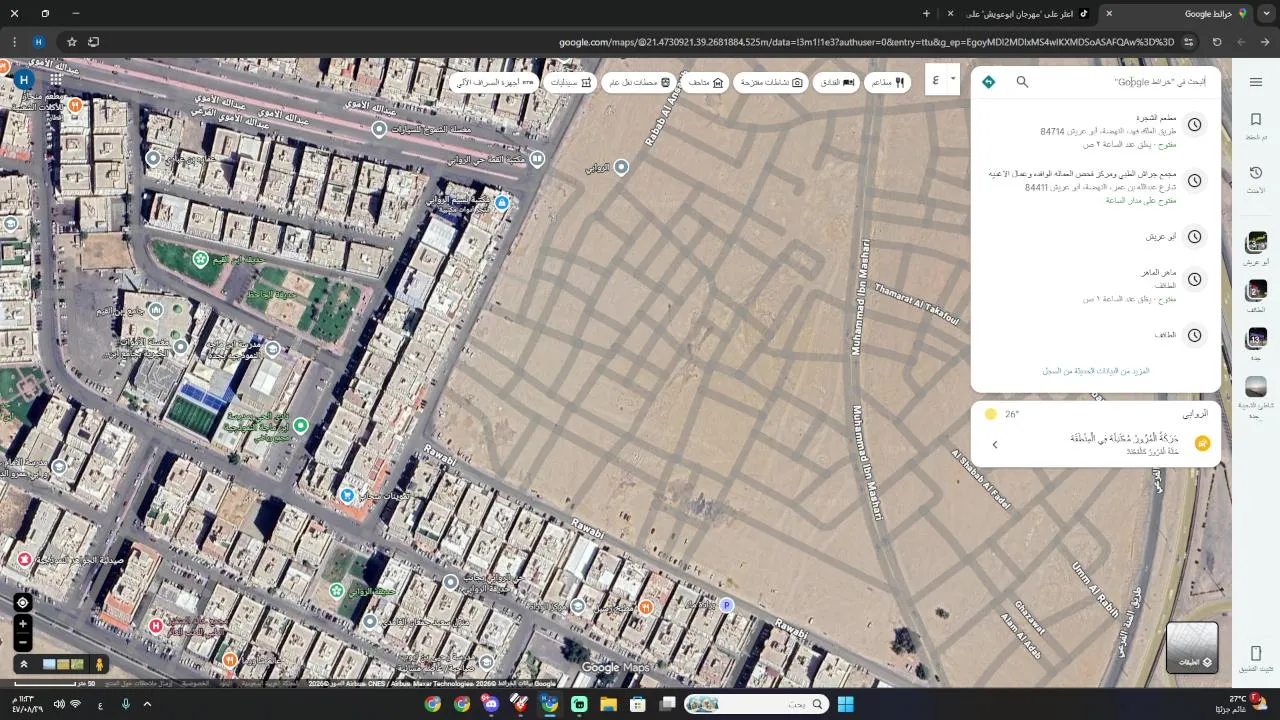Viewport: 1280px width, 720px height.
Task: Click the yellow traffic car icon
Action: tap(1202, 443)
